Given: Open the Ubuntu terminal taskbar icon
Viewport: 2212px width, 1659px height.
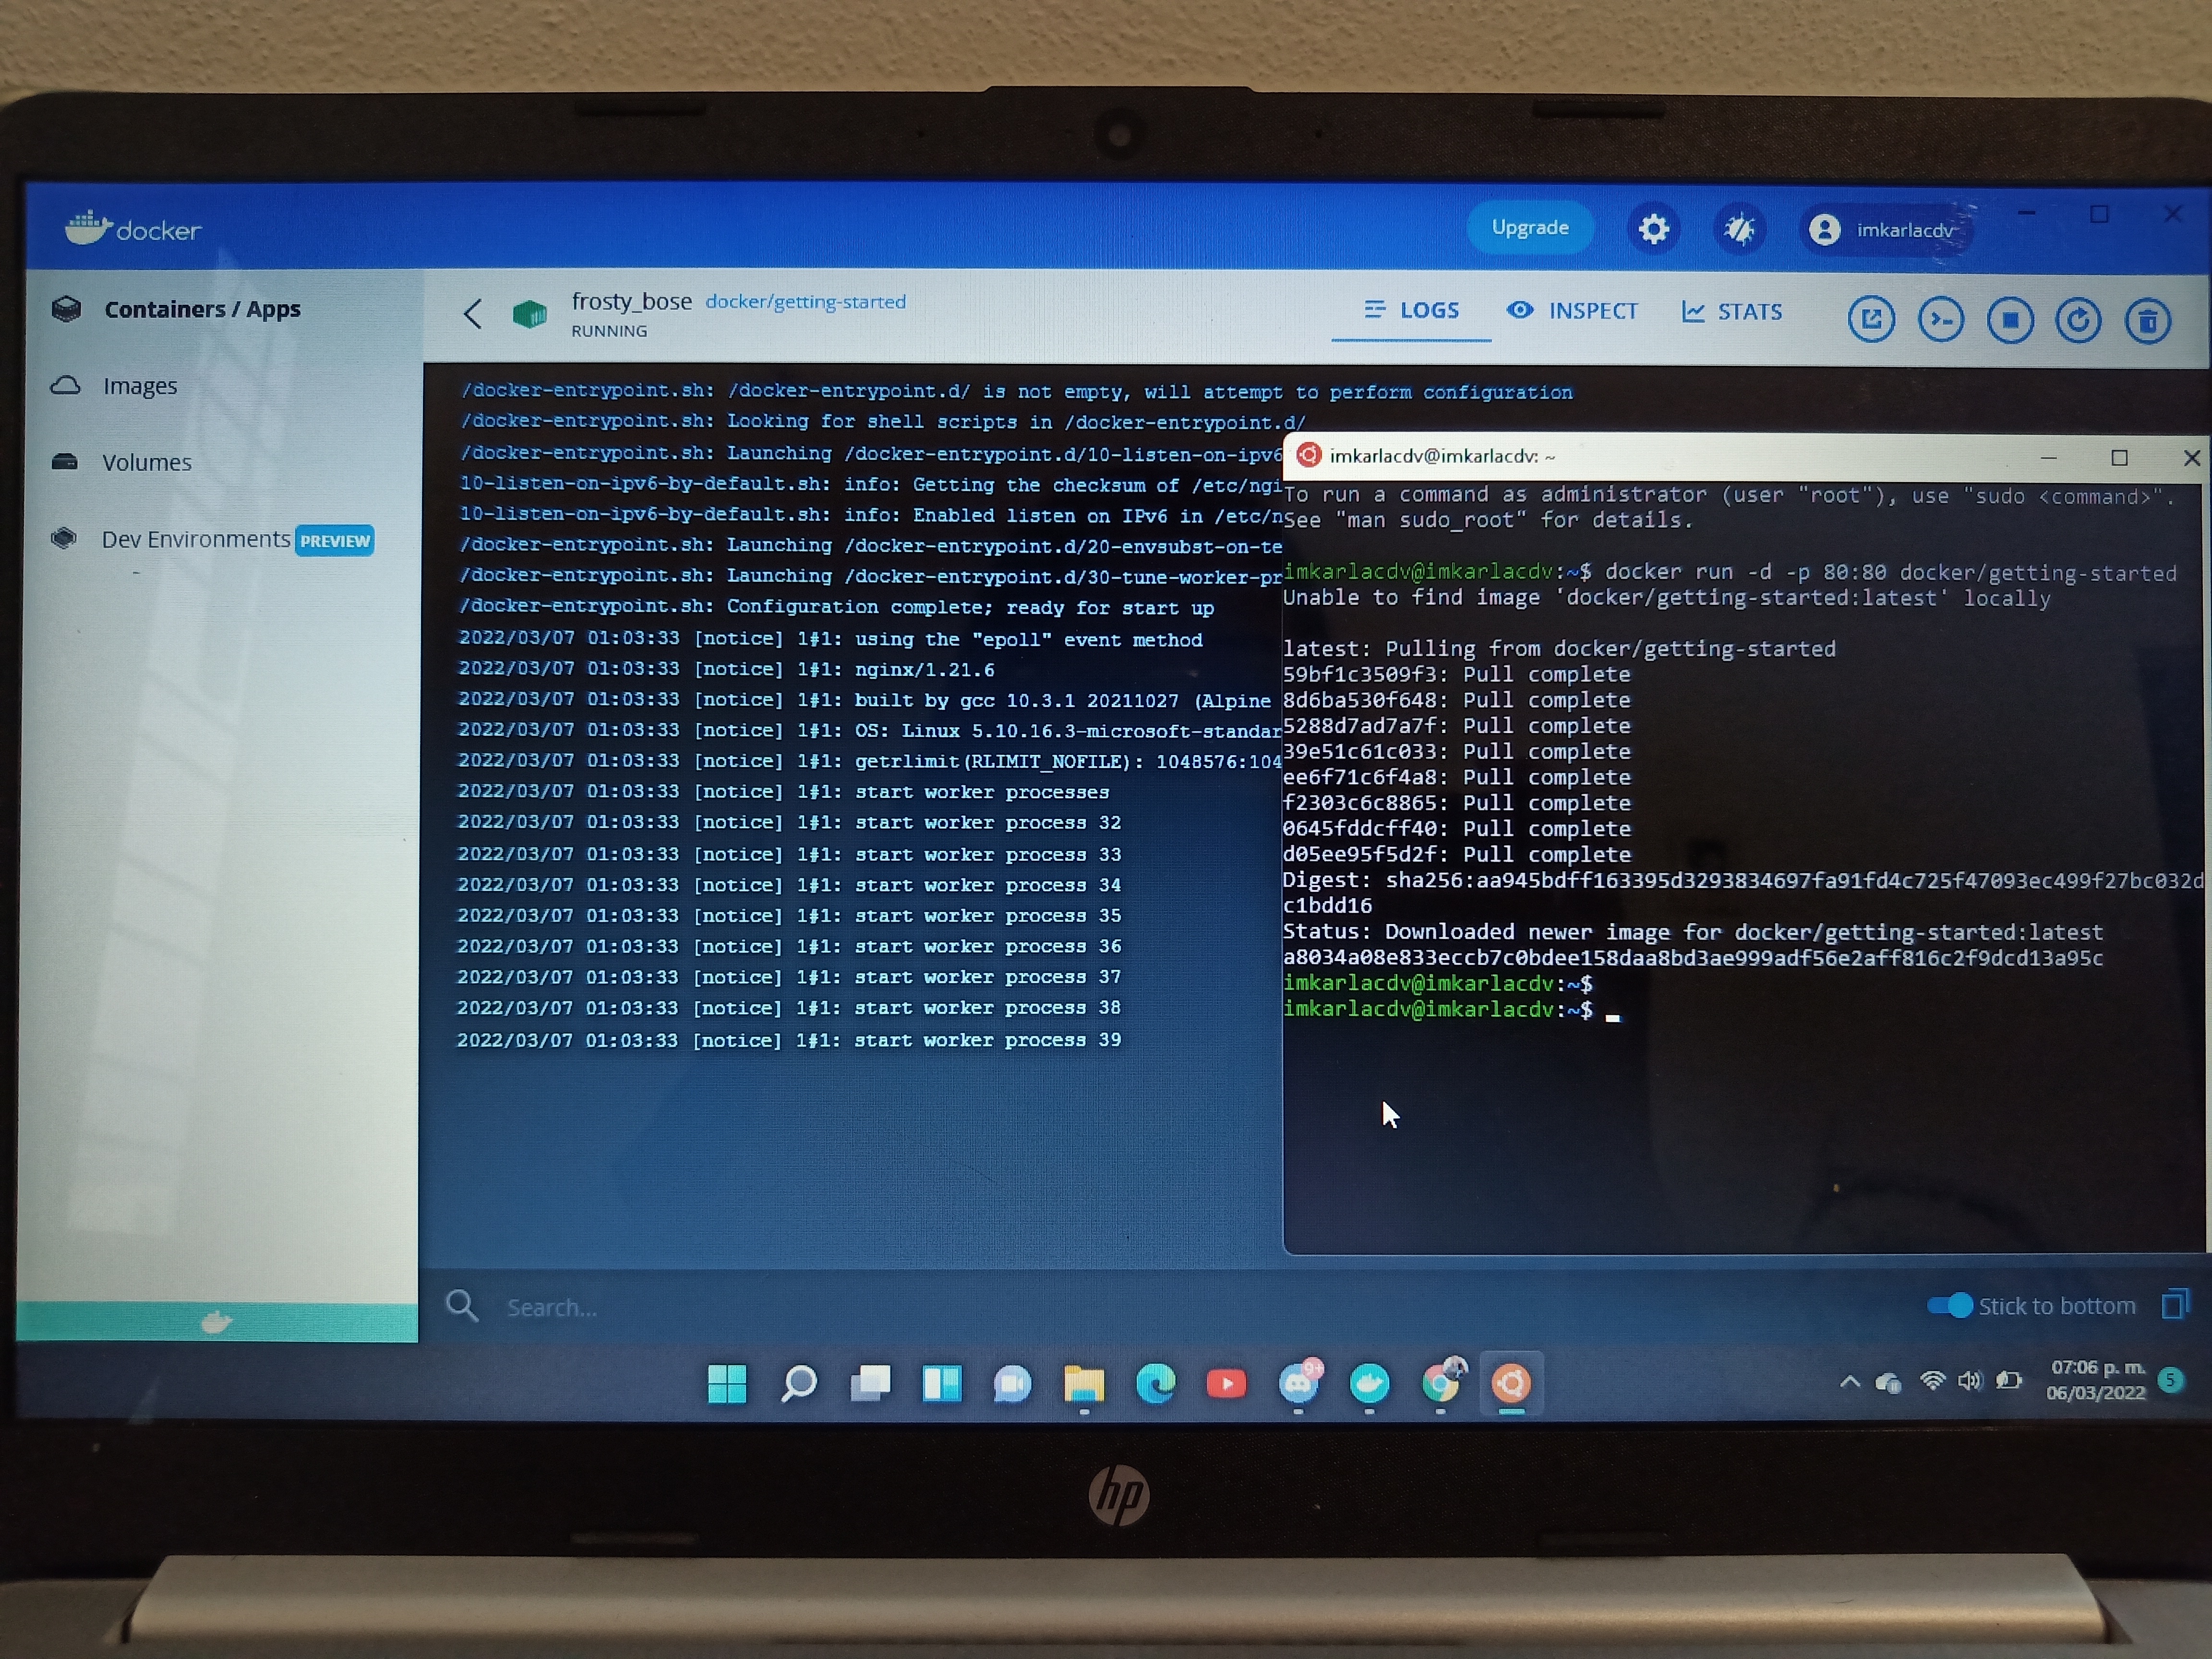Looking at the screenshot, I should click(x=1511, y=1385).
